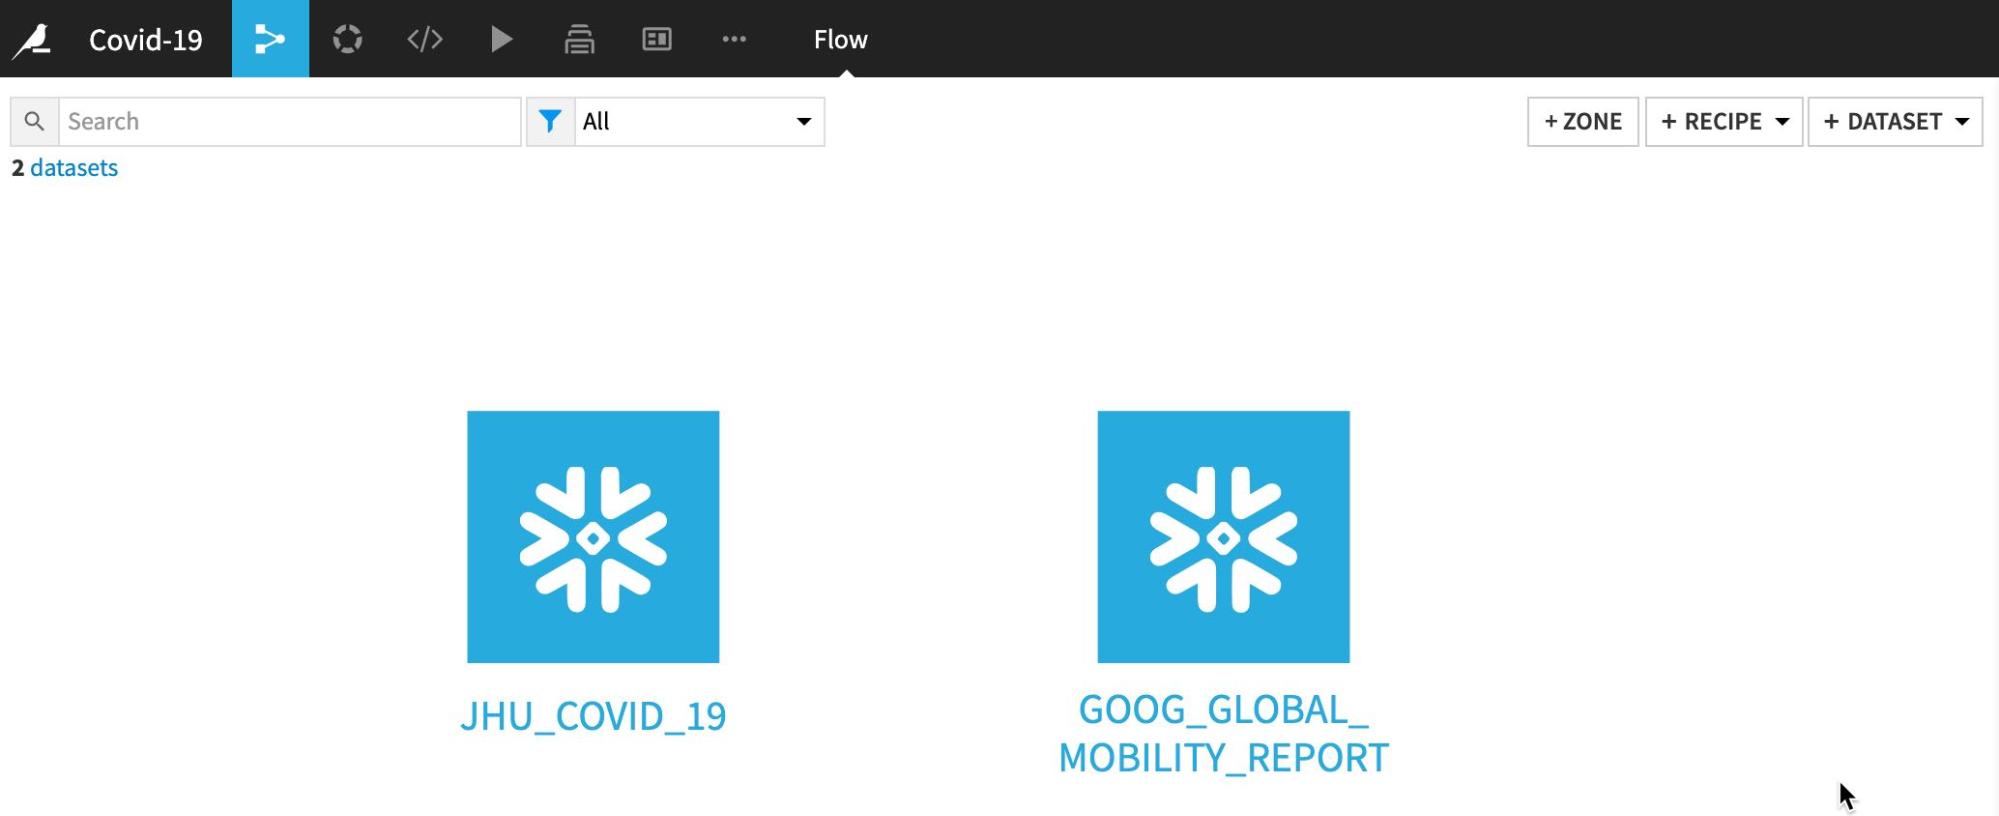Screen dimensions: 1999x816
Task: Open the Lab circular icon in top bar
Action: [347, 39]
